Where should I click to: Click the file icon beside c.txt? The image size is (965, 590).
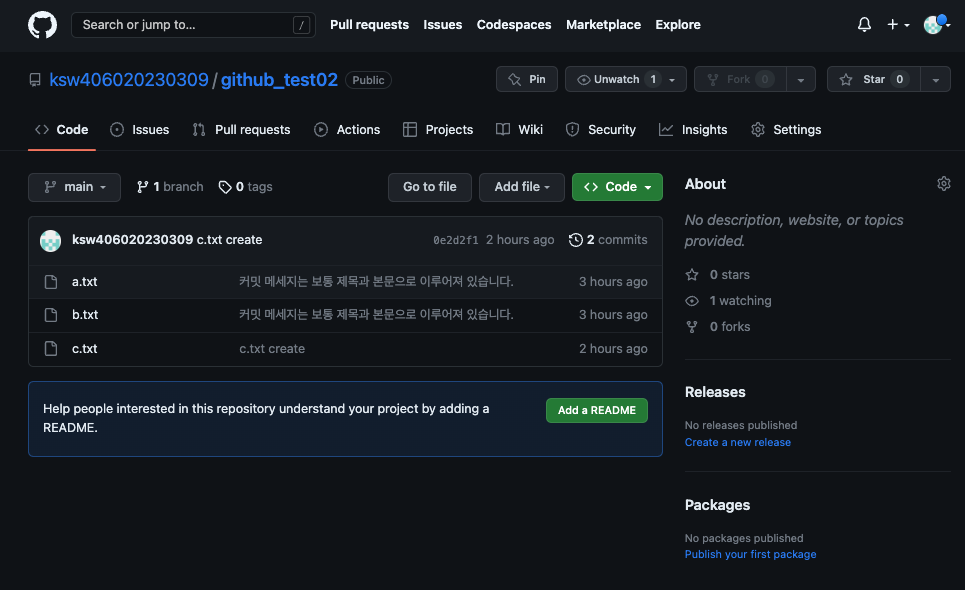pyautogui.click(x=51, y=349)
